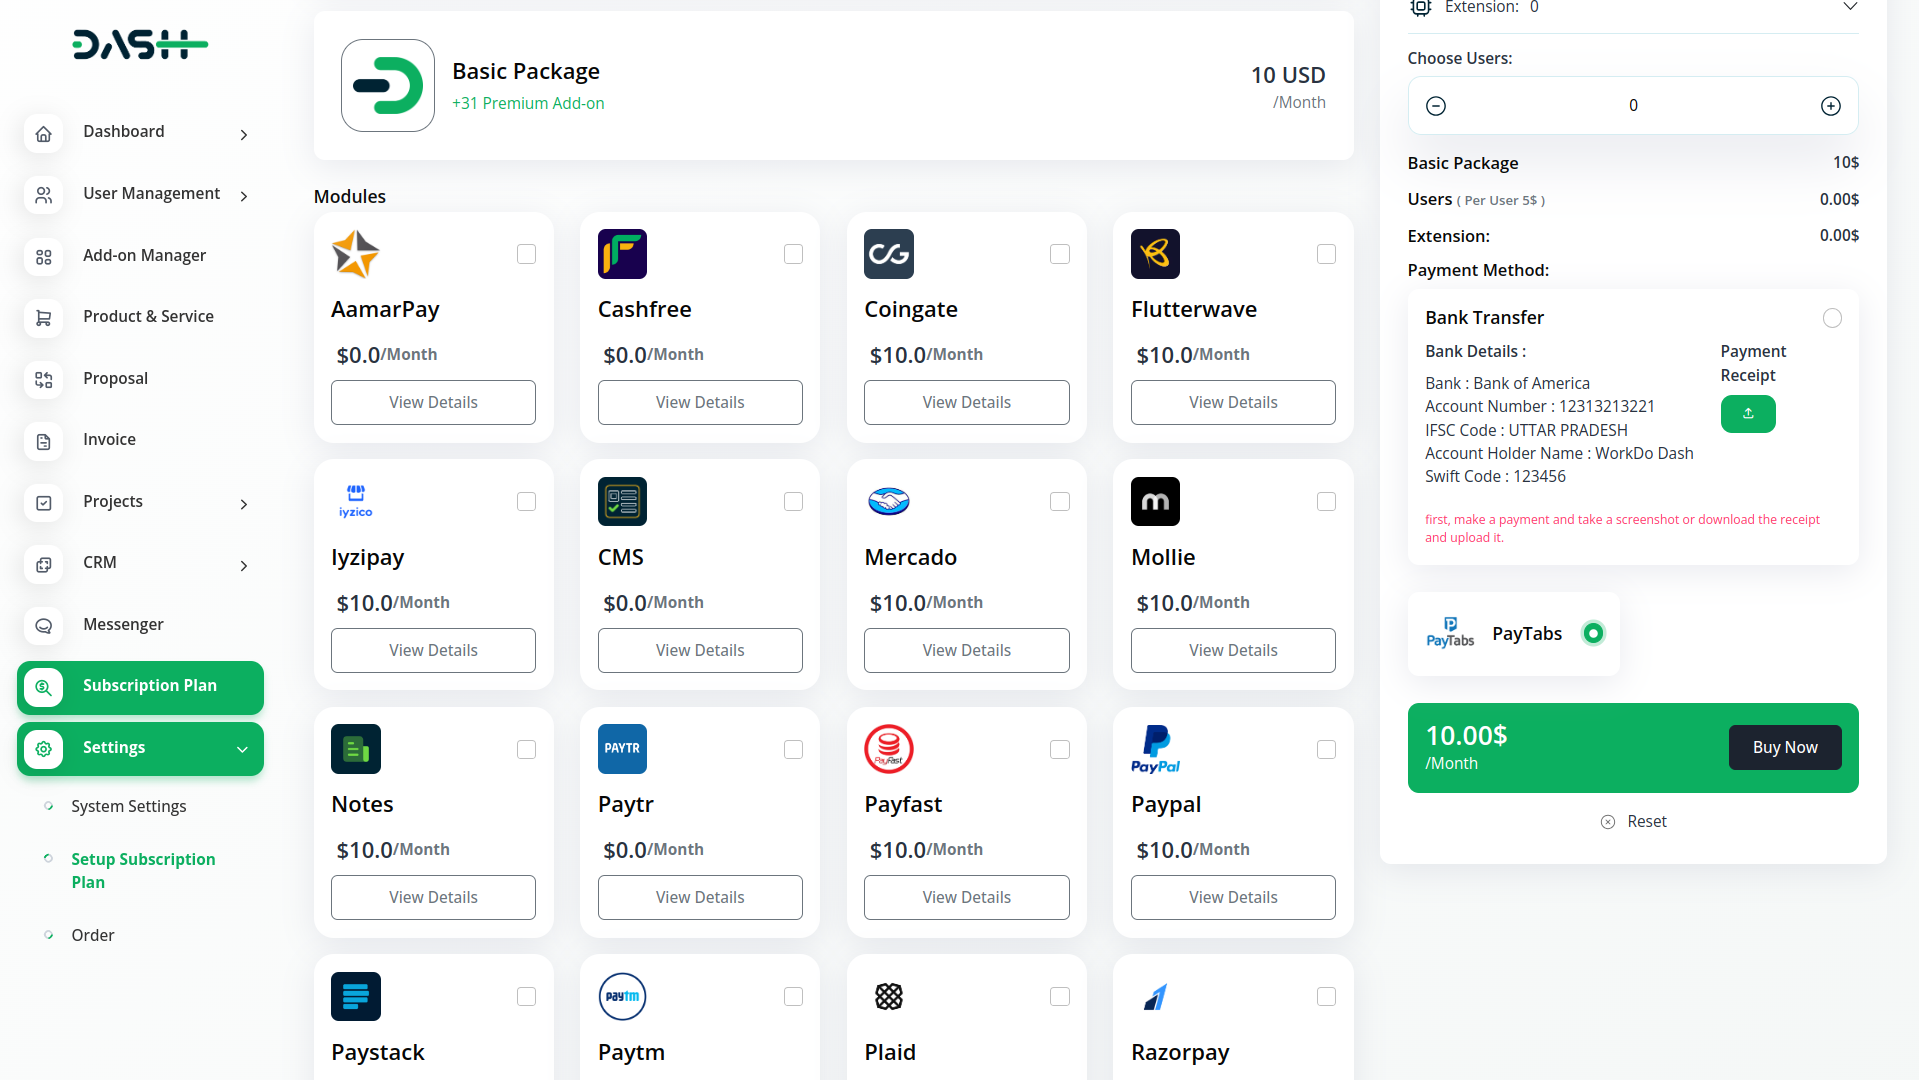This screenshot has height=1080, width=1919.
Task: Click Buy Now button
Action: pyautogui.click(x=1785, y=747)
